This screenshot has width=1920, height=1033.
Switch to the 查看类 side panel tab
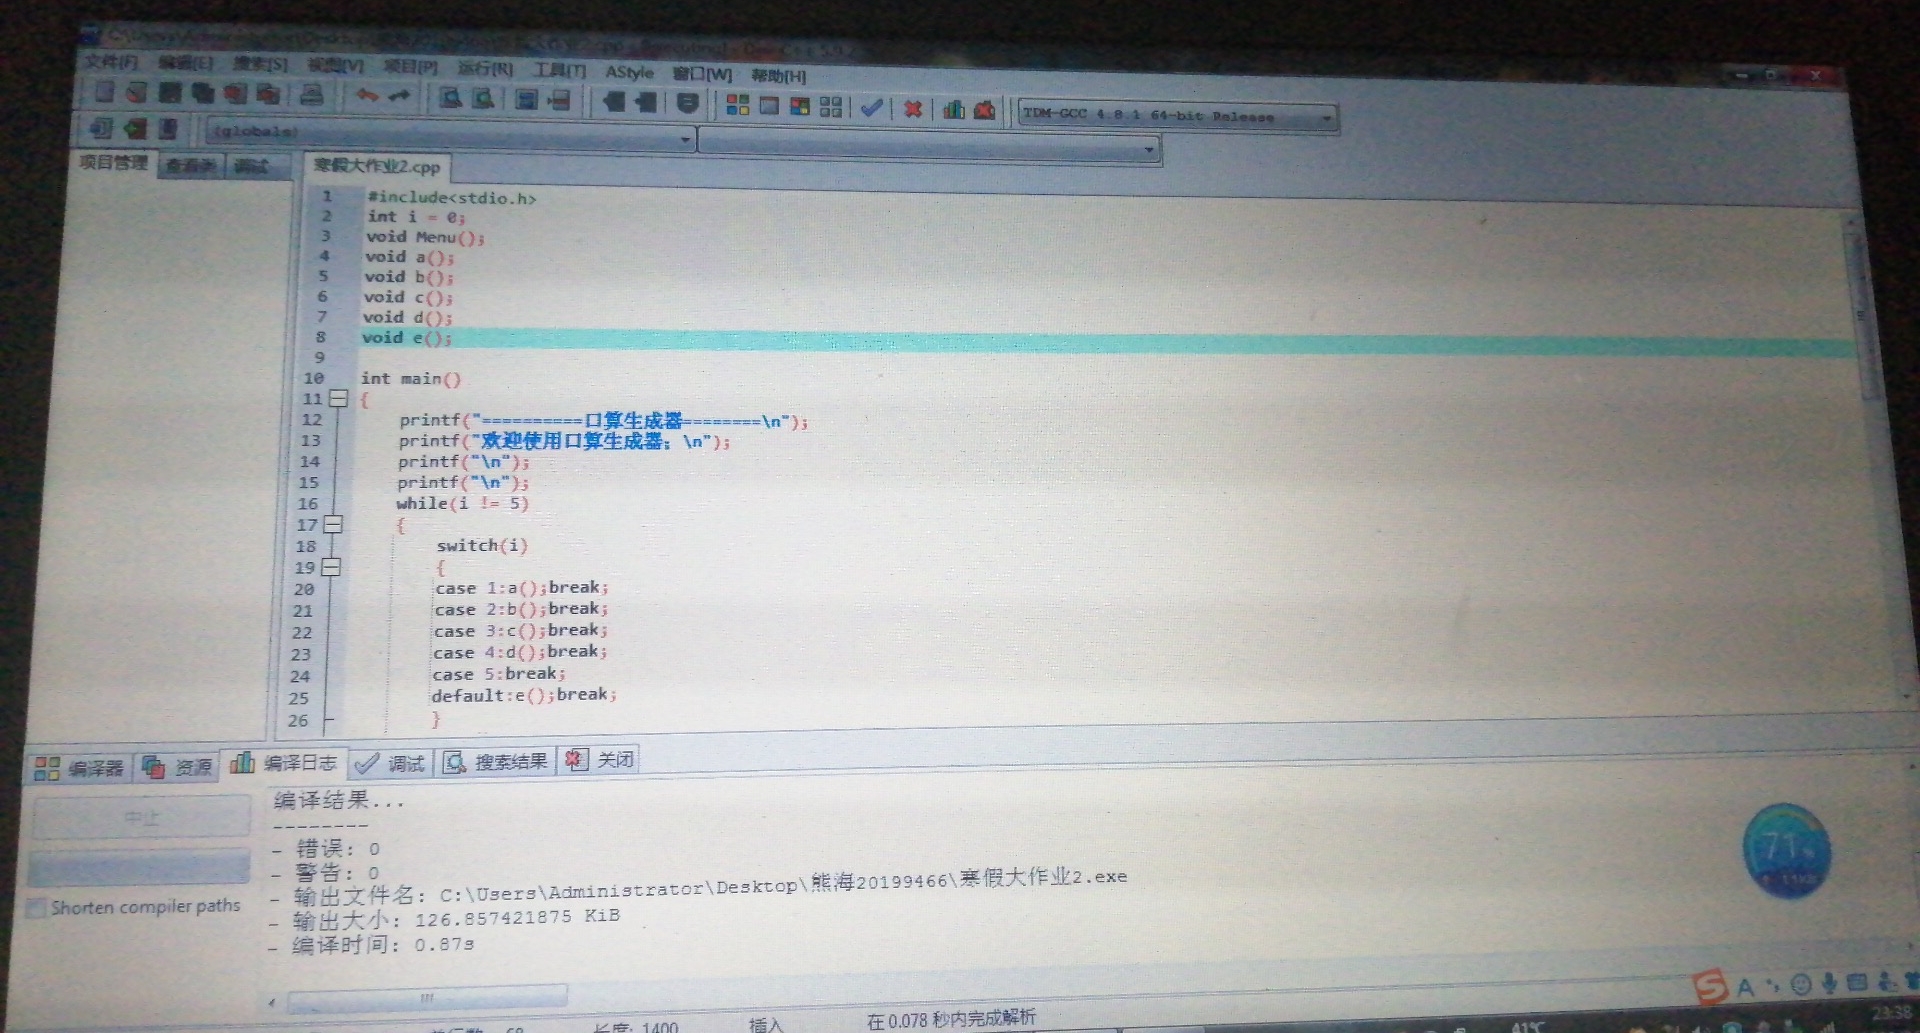(x=191, y=166)
